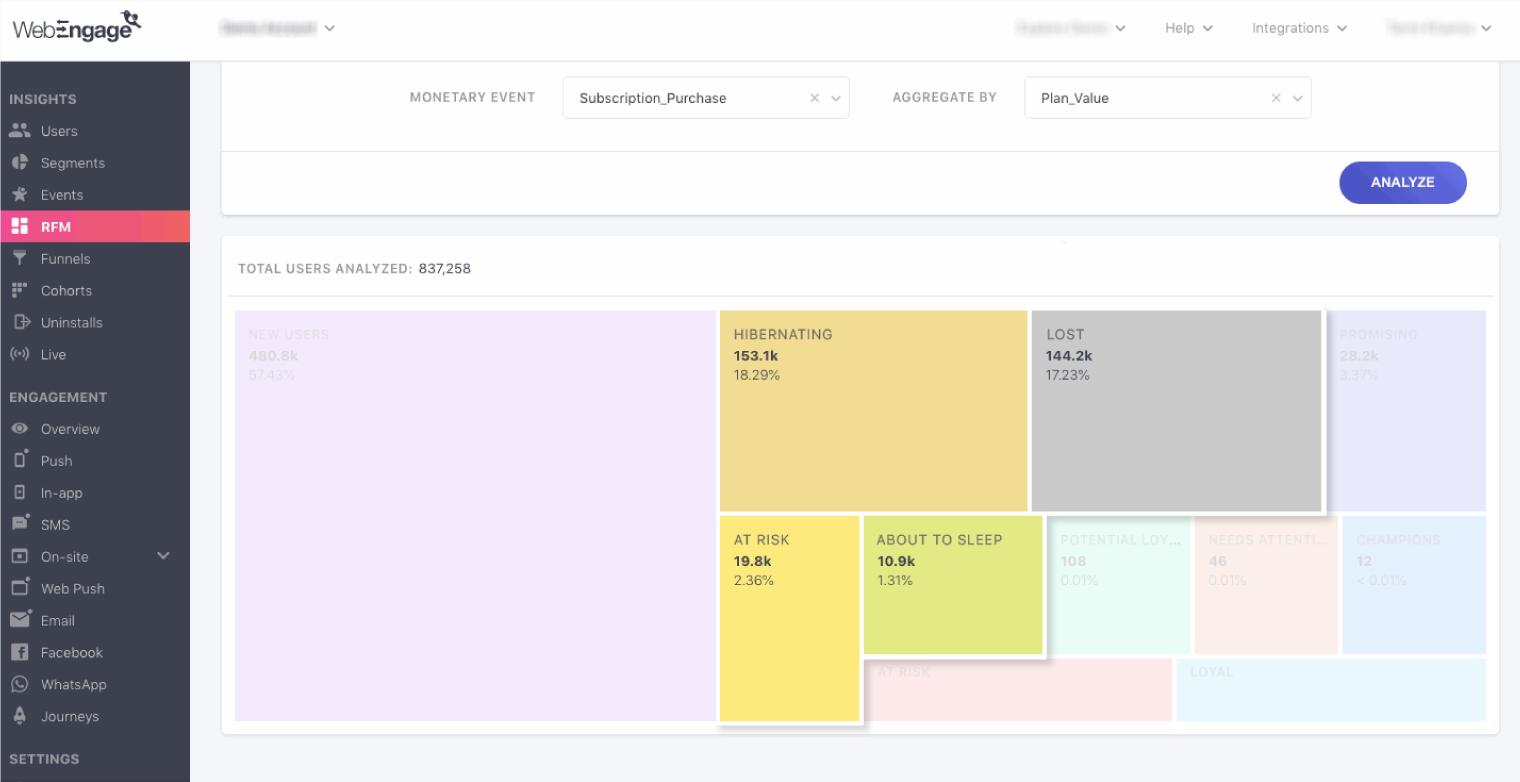
Task: Click the Live analytics icon
Action: (x=22, y=354)
